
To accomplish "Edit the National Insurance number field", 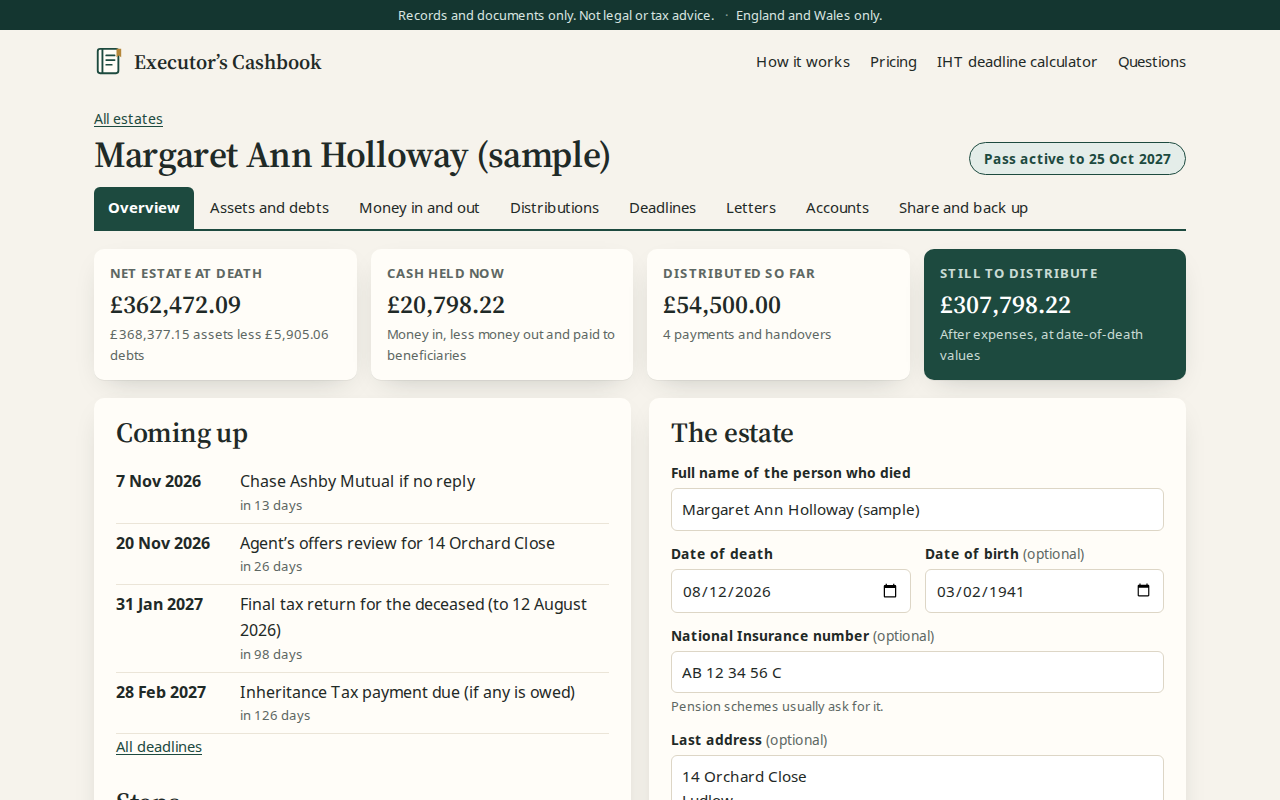I will pyautogui.click(x=917, y=672).
